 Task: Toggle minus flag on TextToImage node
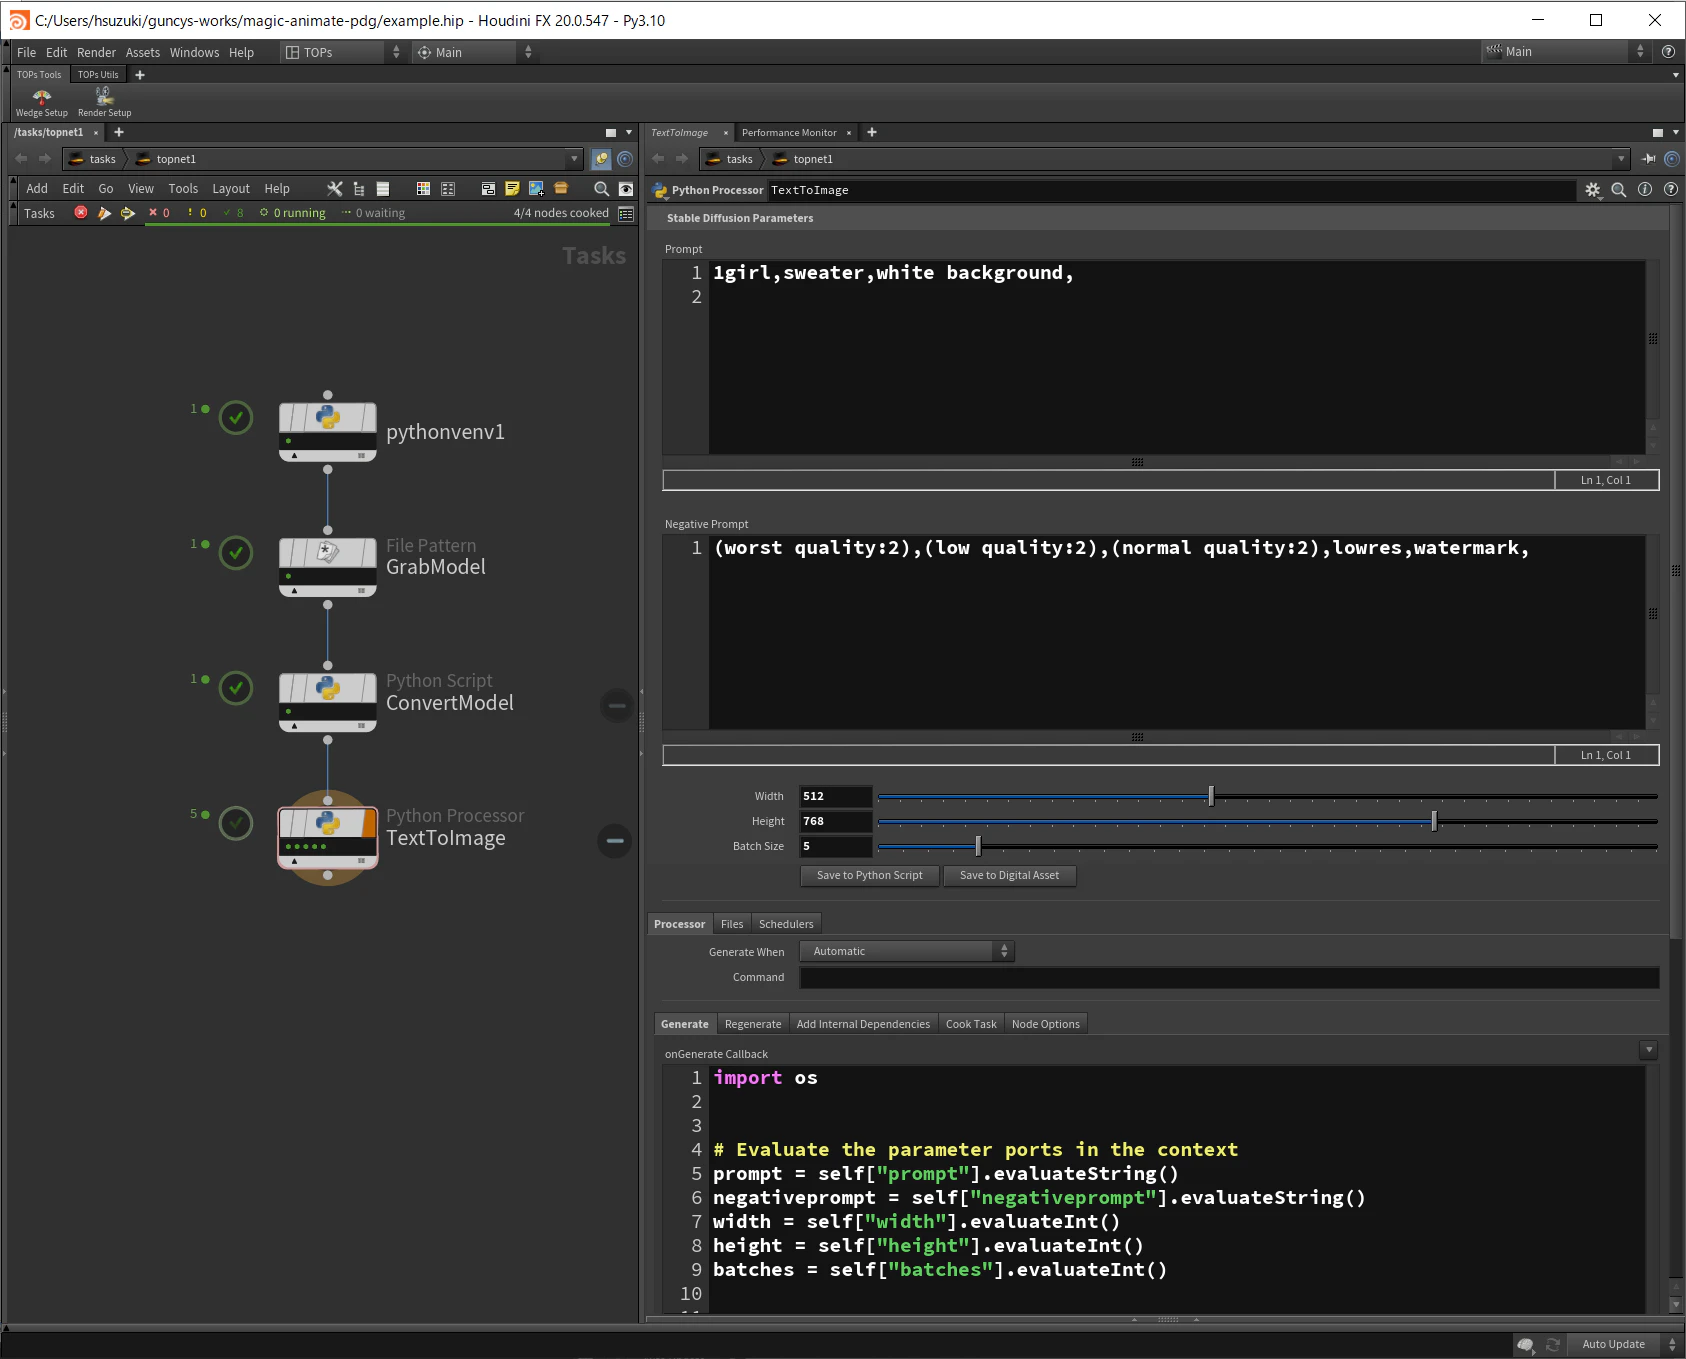[x=615, y=840]
